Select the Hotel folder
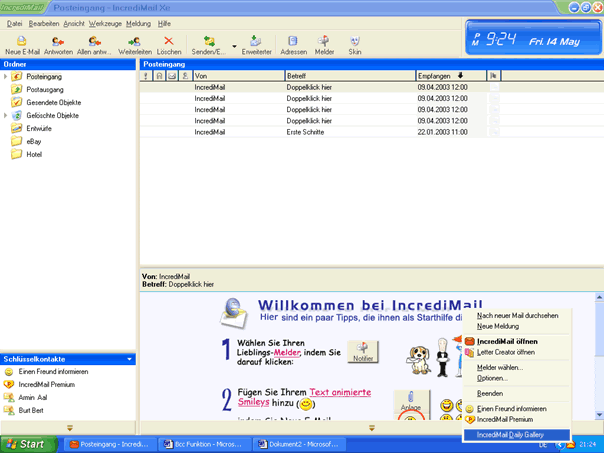Screen dimensions: 605x454 34,154
